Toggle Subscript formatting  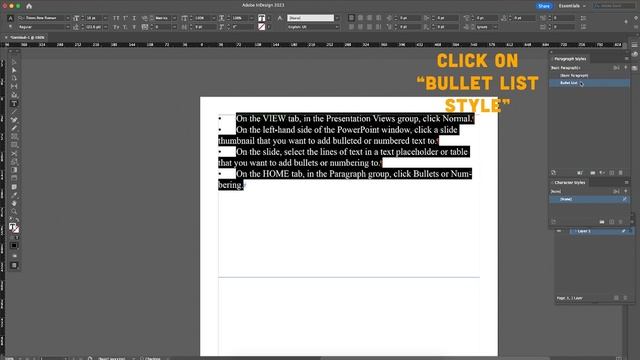[x=125, y=27]
